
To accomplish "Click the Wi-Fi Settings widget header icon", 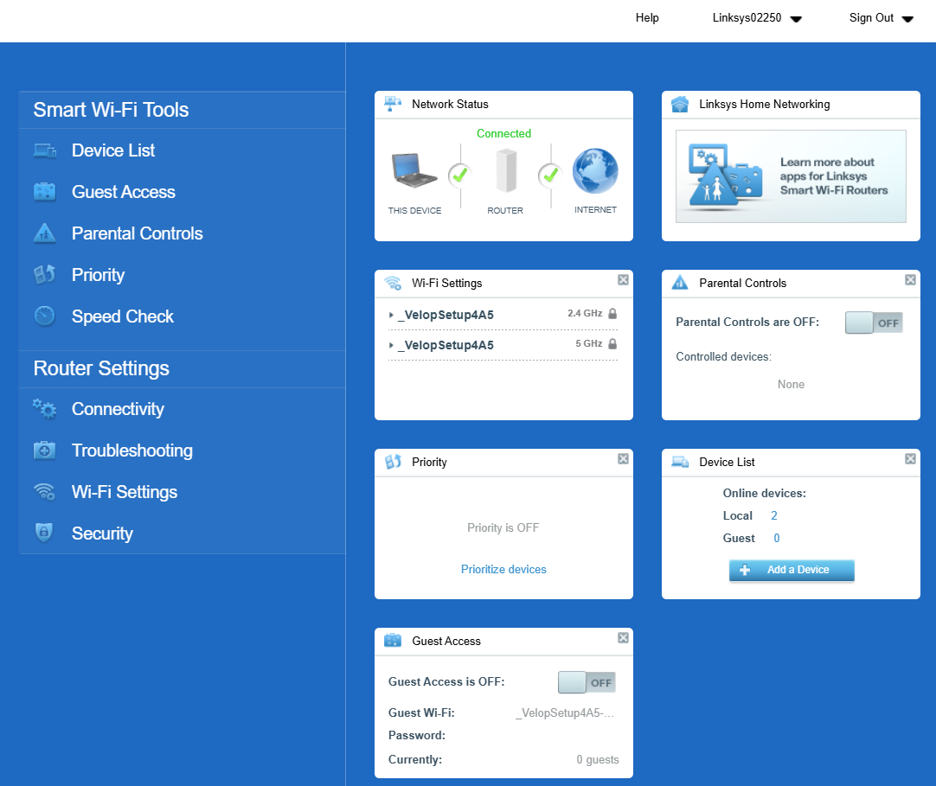I will tap(393, 283).
